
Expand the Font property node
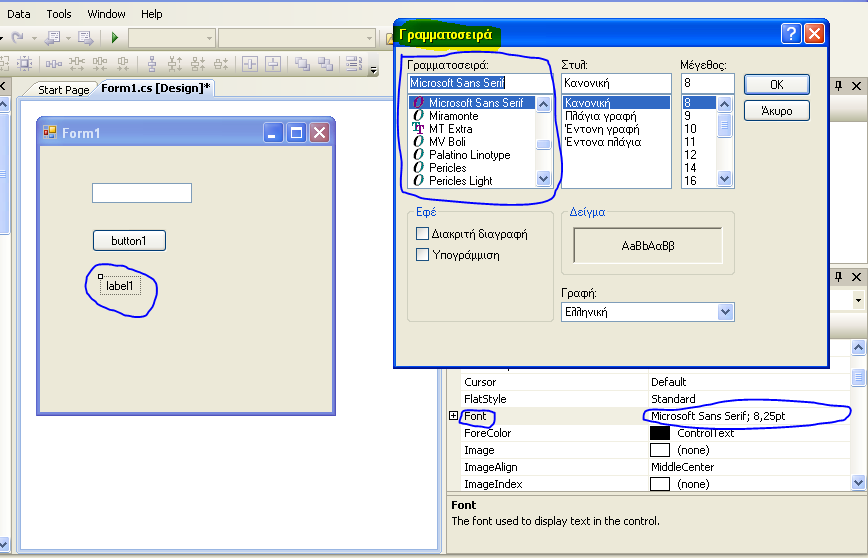453,416
